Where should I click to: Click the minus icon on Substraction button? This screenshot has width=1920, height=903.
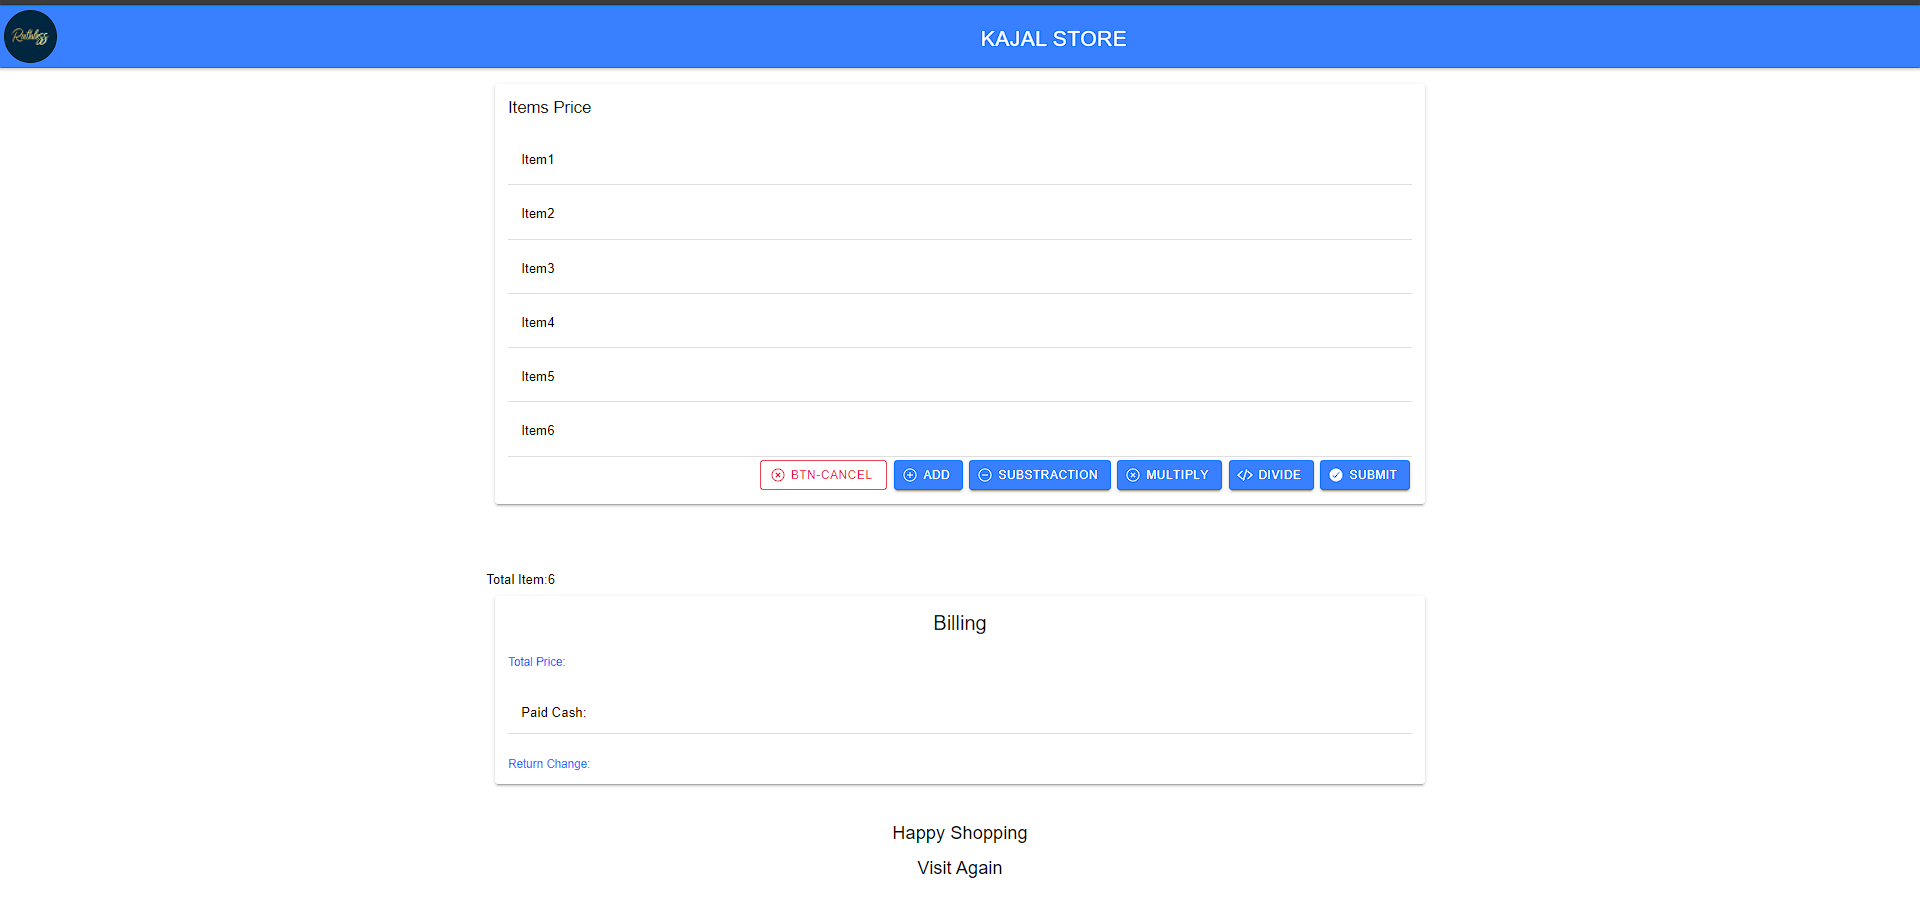[985, 475]
